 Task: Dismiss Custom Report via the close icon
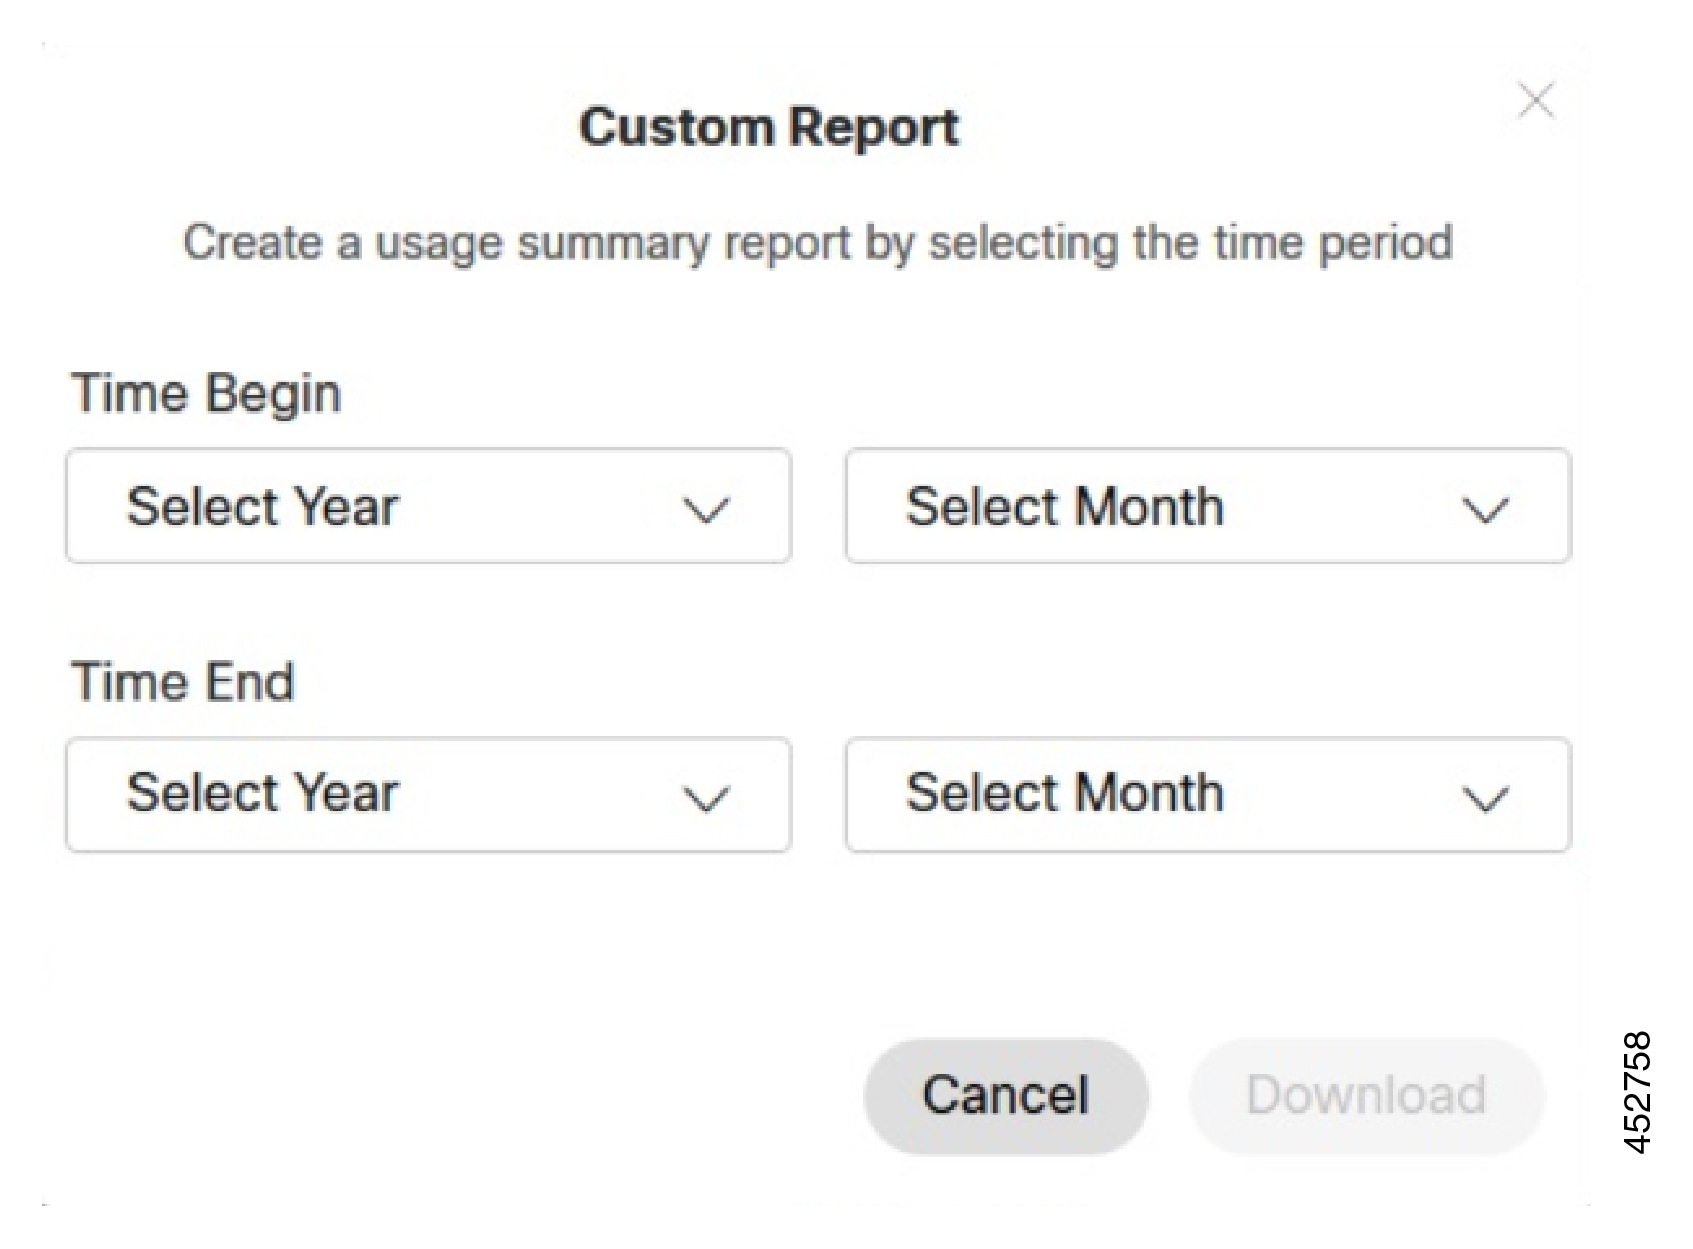pos(1534,100)
